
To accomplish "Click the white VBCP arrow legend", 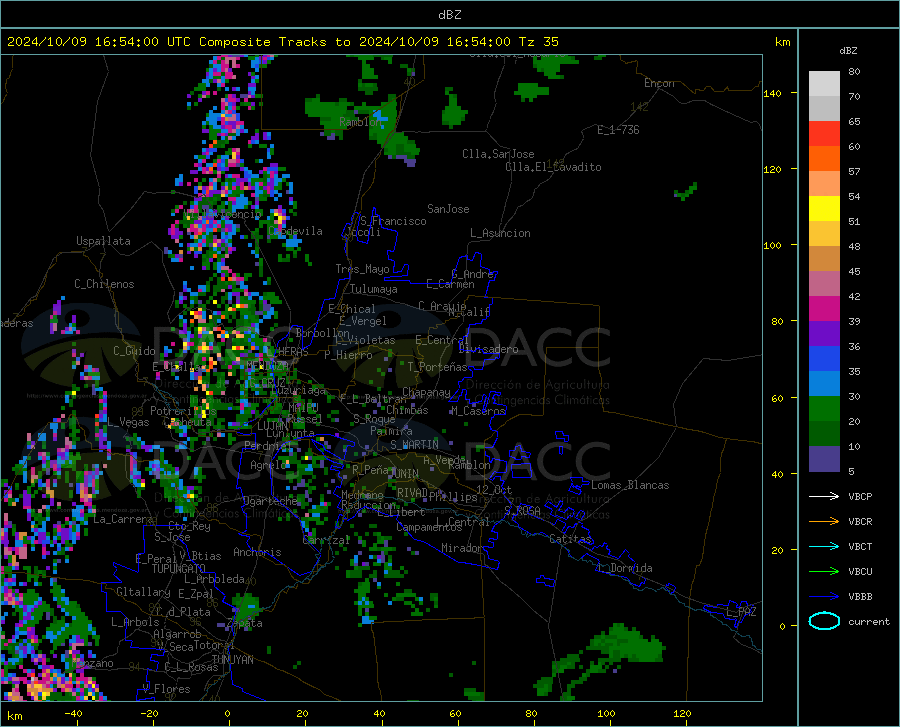I will (824, 496).
